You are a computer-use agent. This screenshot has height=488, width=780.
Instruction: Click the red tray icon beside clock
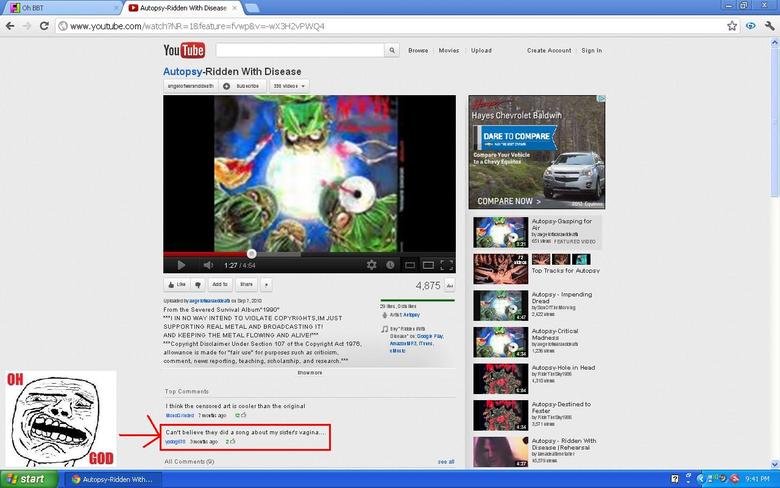[x=734, y=479]
